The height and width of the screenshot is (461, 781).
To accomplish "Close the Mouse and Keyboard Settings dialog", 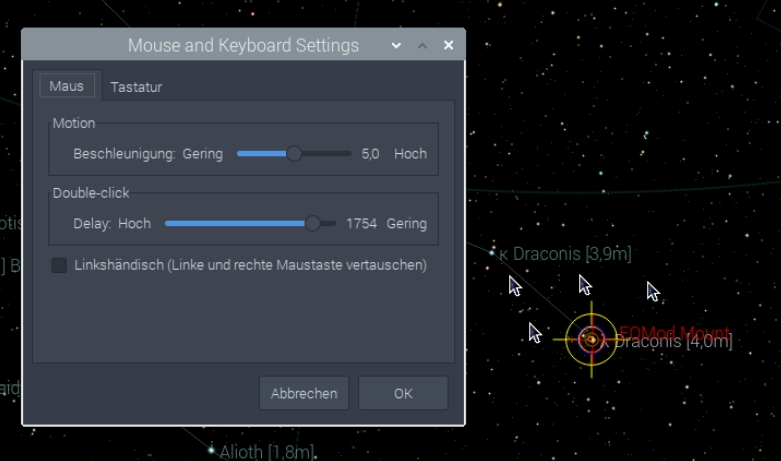I will [x=448, y=45].
